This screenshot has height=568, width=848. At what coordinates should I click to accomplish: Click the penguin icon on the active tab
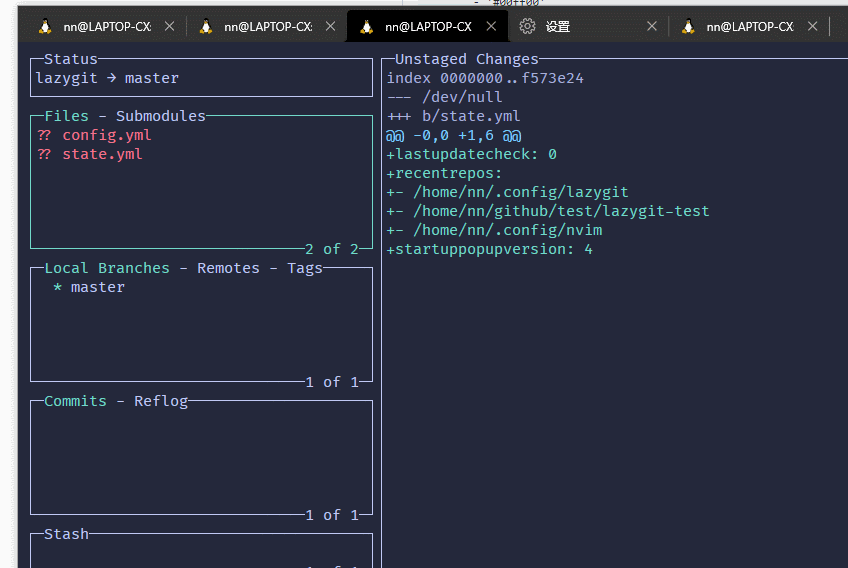click(x=367, y=26)
